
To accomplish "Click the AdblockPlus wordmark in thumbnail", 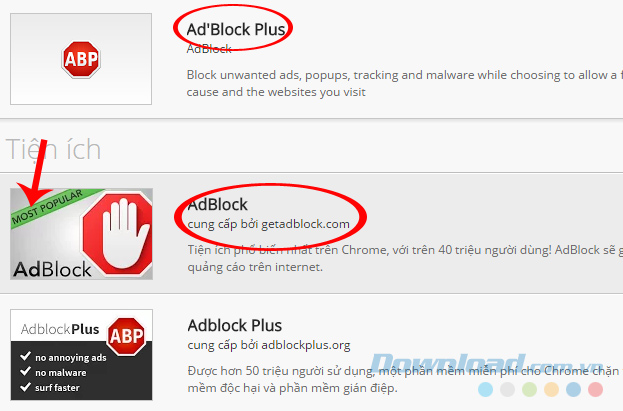I will pos(60,329).
